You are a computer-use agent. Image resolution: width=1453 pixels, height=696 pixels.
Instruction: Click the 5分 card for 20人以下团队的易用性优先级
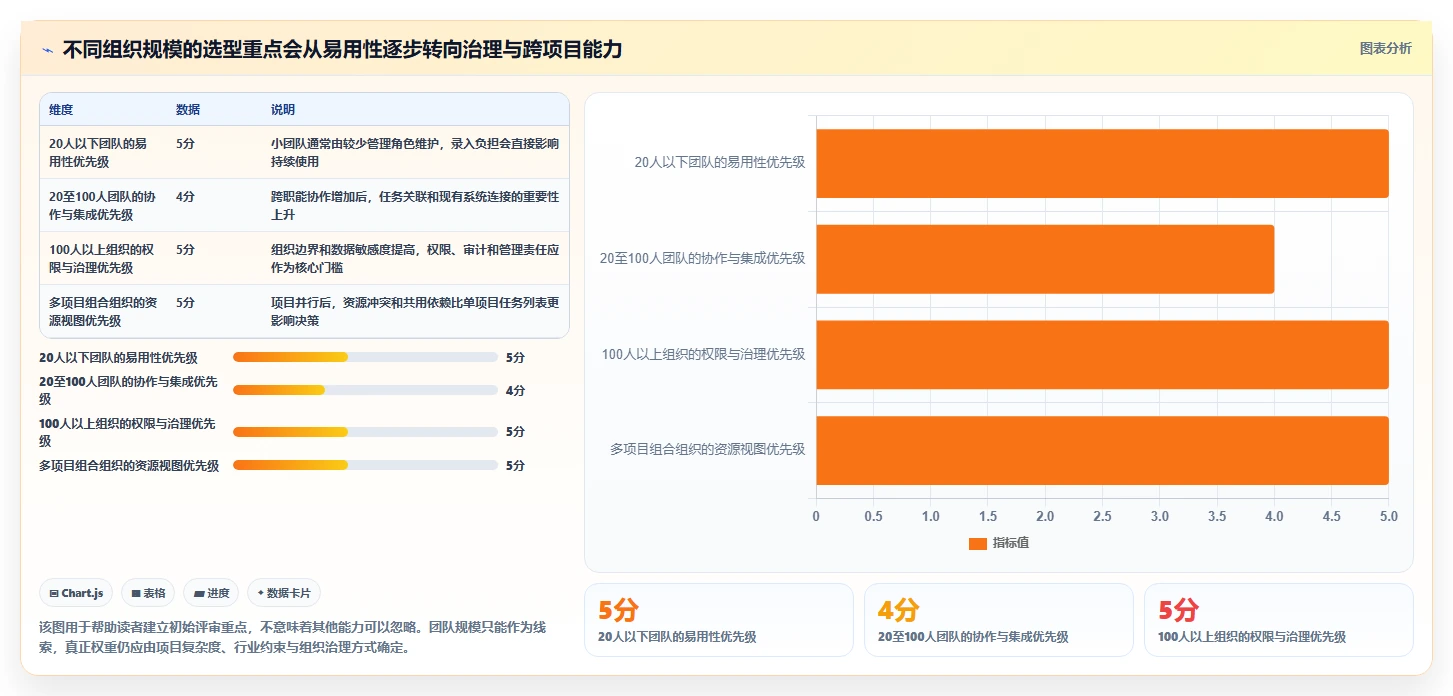tap(719, 620)
